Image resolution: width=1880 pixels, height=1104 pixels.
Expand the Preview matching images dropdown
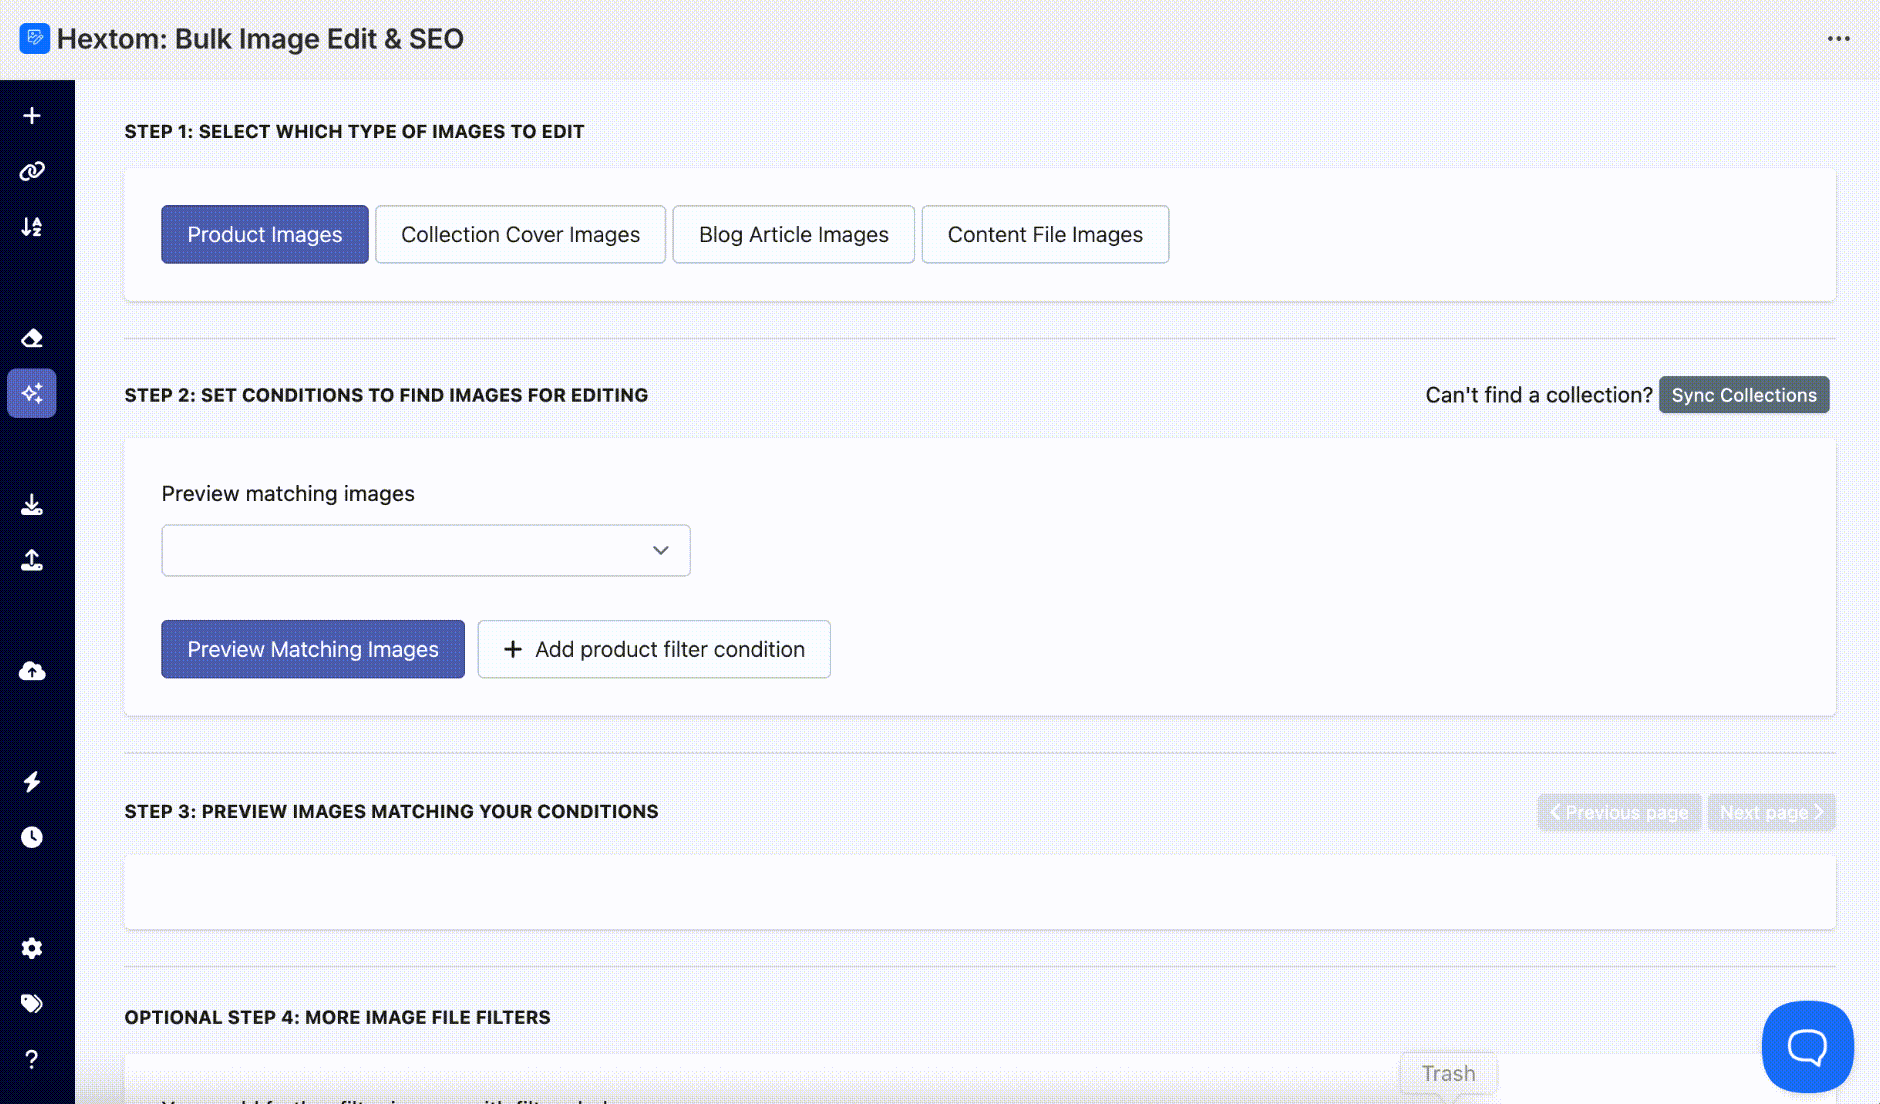click(426, 550)
